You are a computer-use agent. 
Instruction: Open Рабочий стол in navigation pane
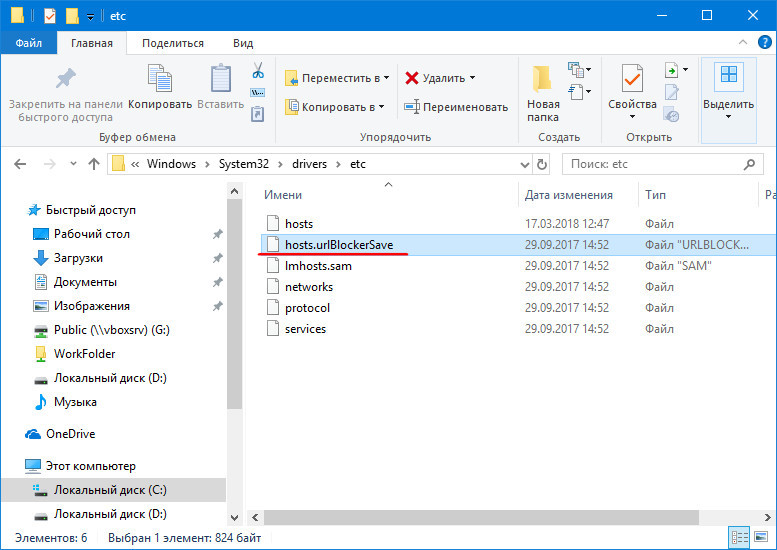[x=81, y=234]
